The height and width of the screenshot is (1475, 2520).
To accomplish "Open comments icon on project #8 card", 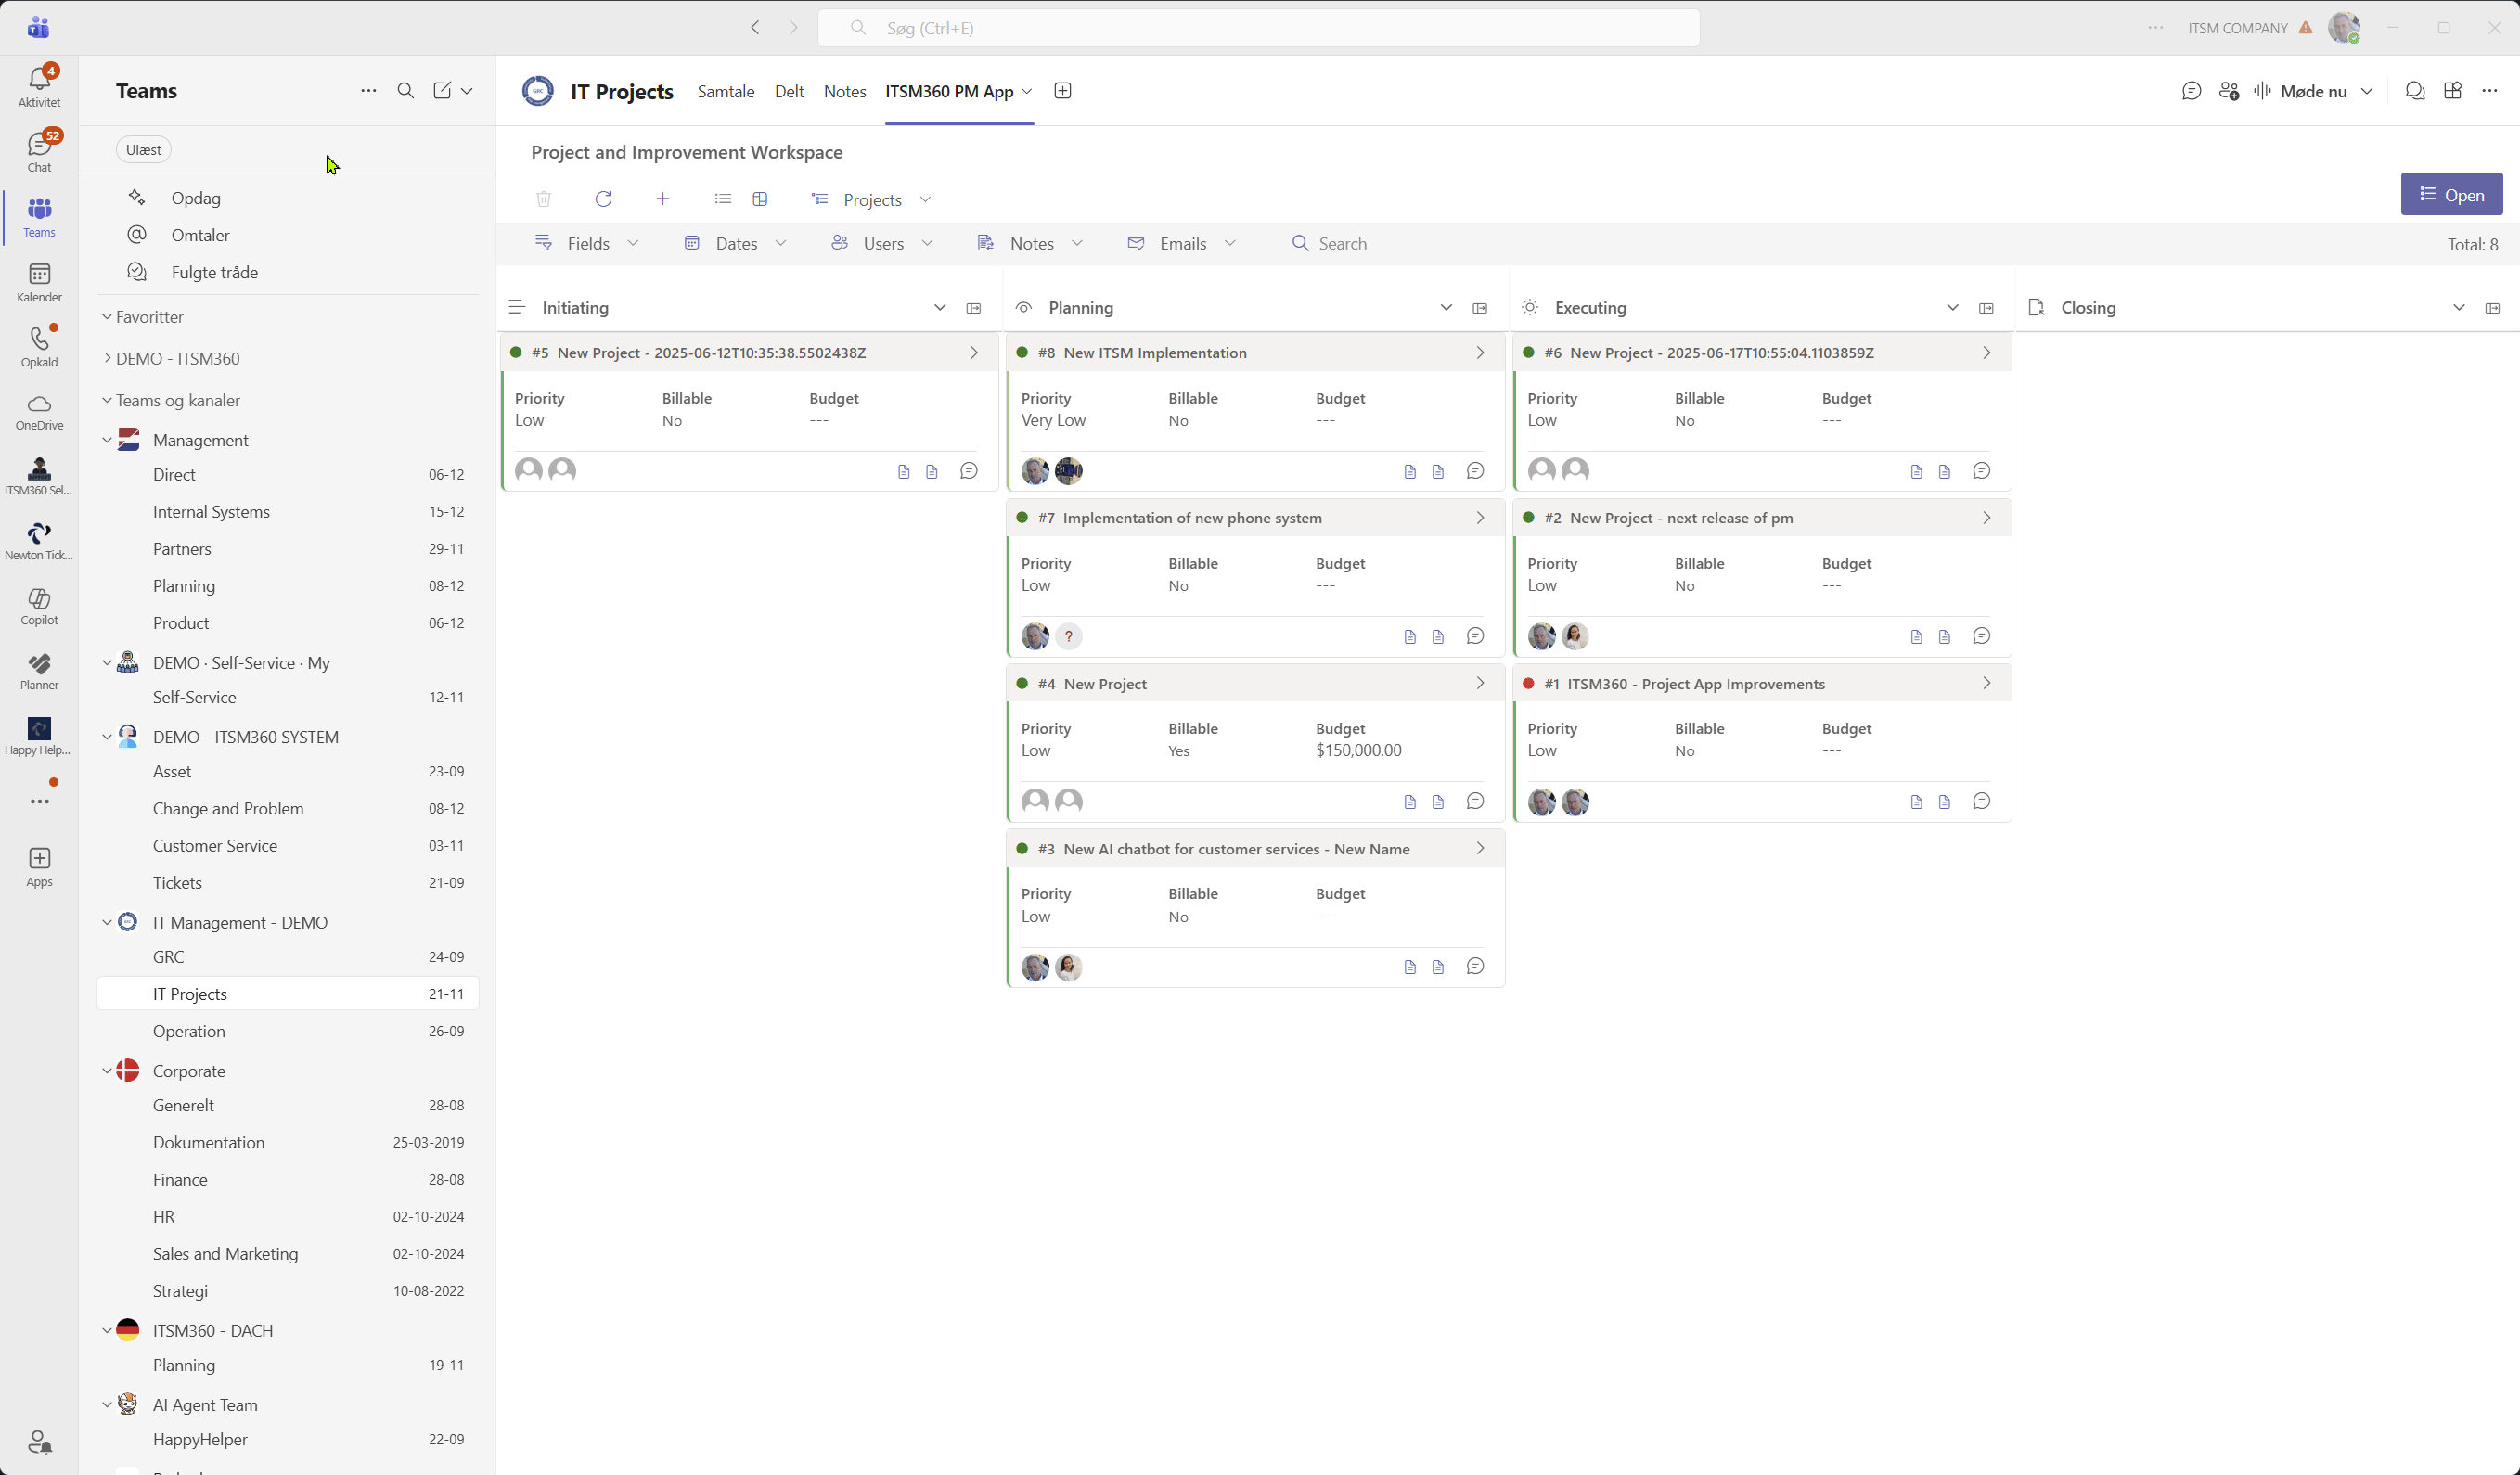I will [x=1475, y=471].
